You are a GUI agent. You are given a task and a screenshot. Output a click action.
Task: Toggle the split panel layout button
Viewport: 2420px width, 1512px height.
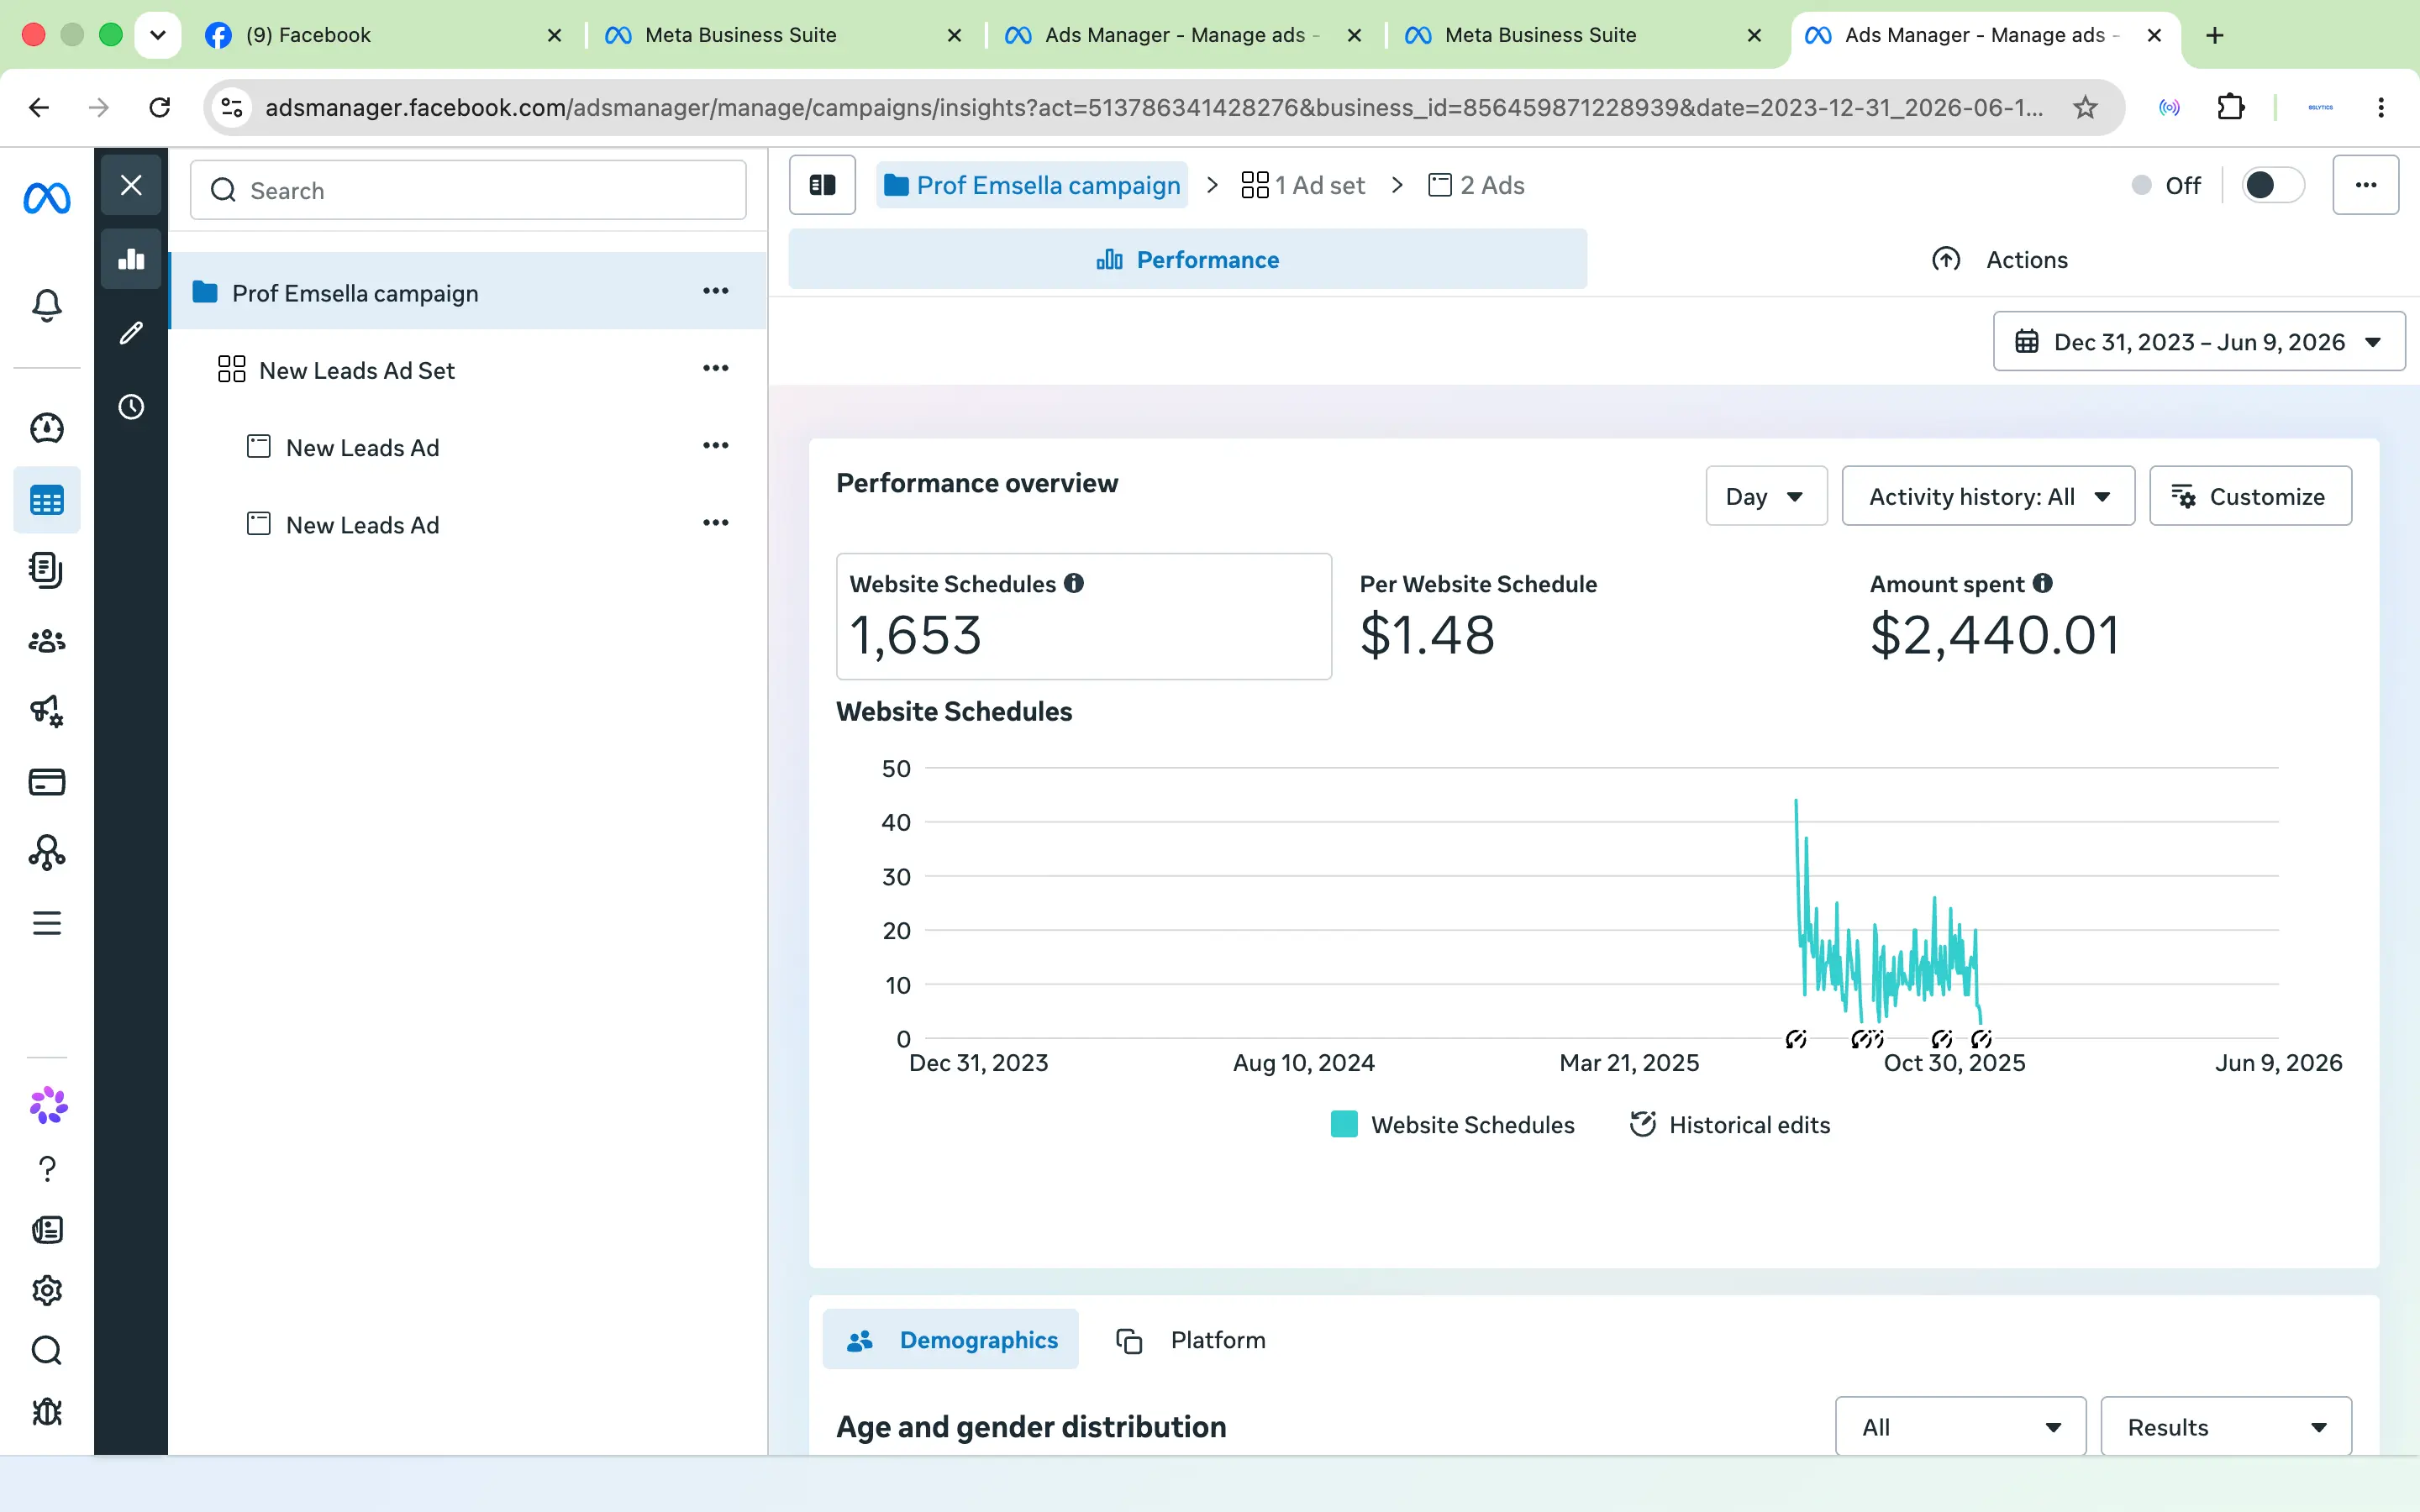[x=822, y=185]
